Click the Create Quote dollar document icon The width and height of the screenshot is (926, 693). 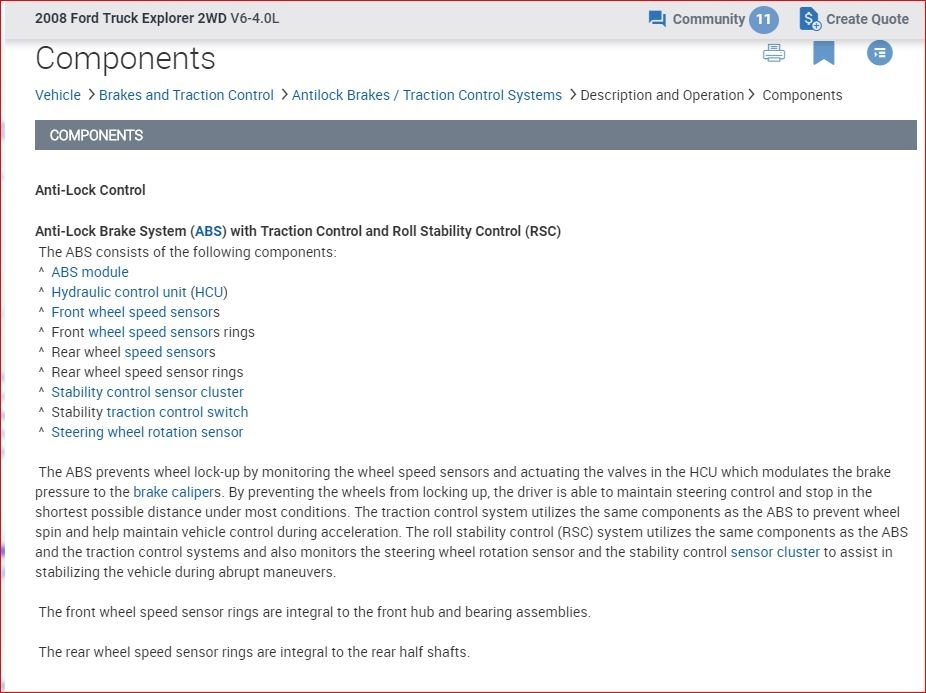coord(809,19)
